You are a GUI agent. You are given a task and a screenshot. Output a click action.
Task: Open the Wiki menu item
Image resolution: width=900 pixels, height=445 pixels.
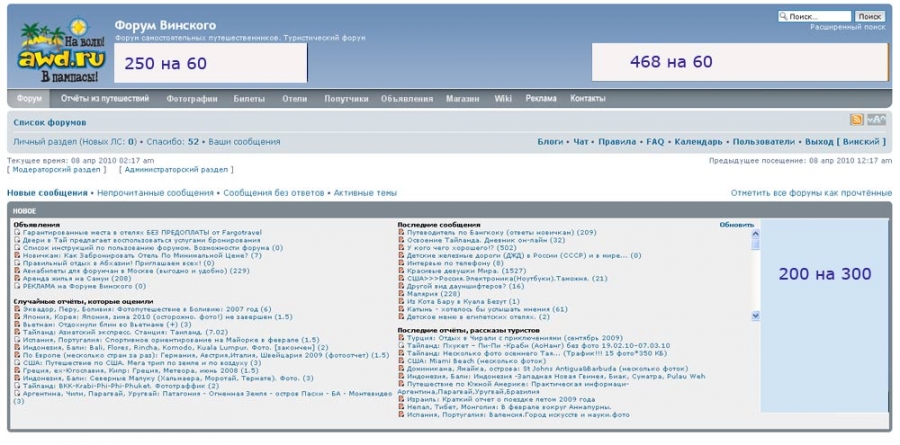point(503,99)
